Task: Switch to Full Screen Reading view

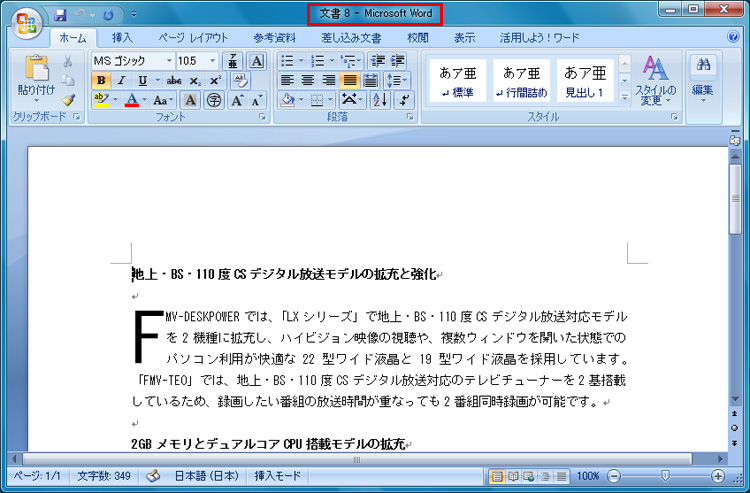Action: 513,476
